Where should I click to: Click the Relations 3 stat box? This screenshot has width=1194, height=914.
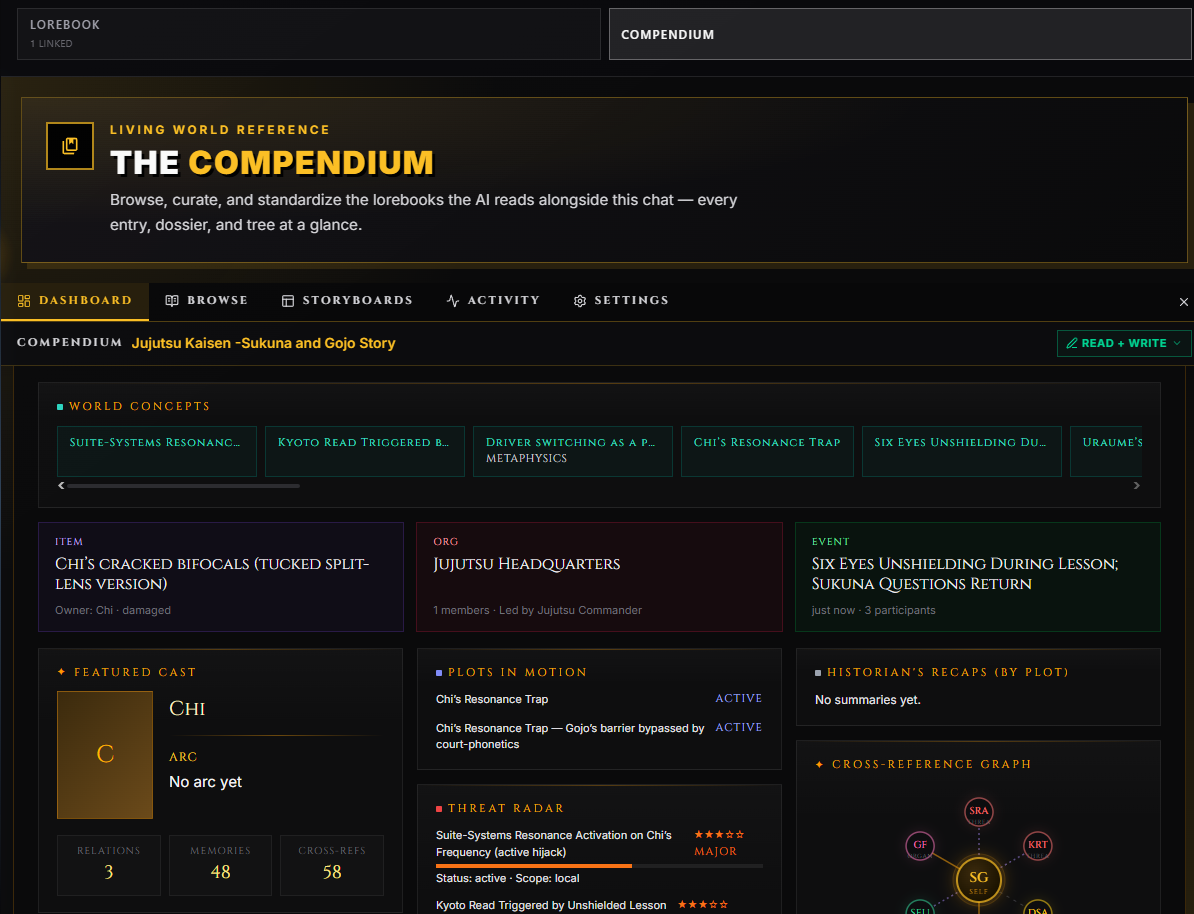pyautogui.click(x=109, y=865)
